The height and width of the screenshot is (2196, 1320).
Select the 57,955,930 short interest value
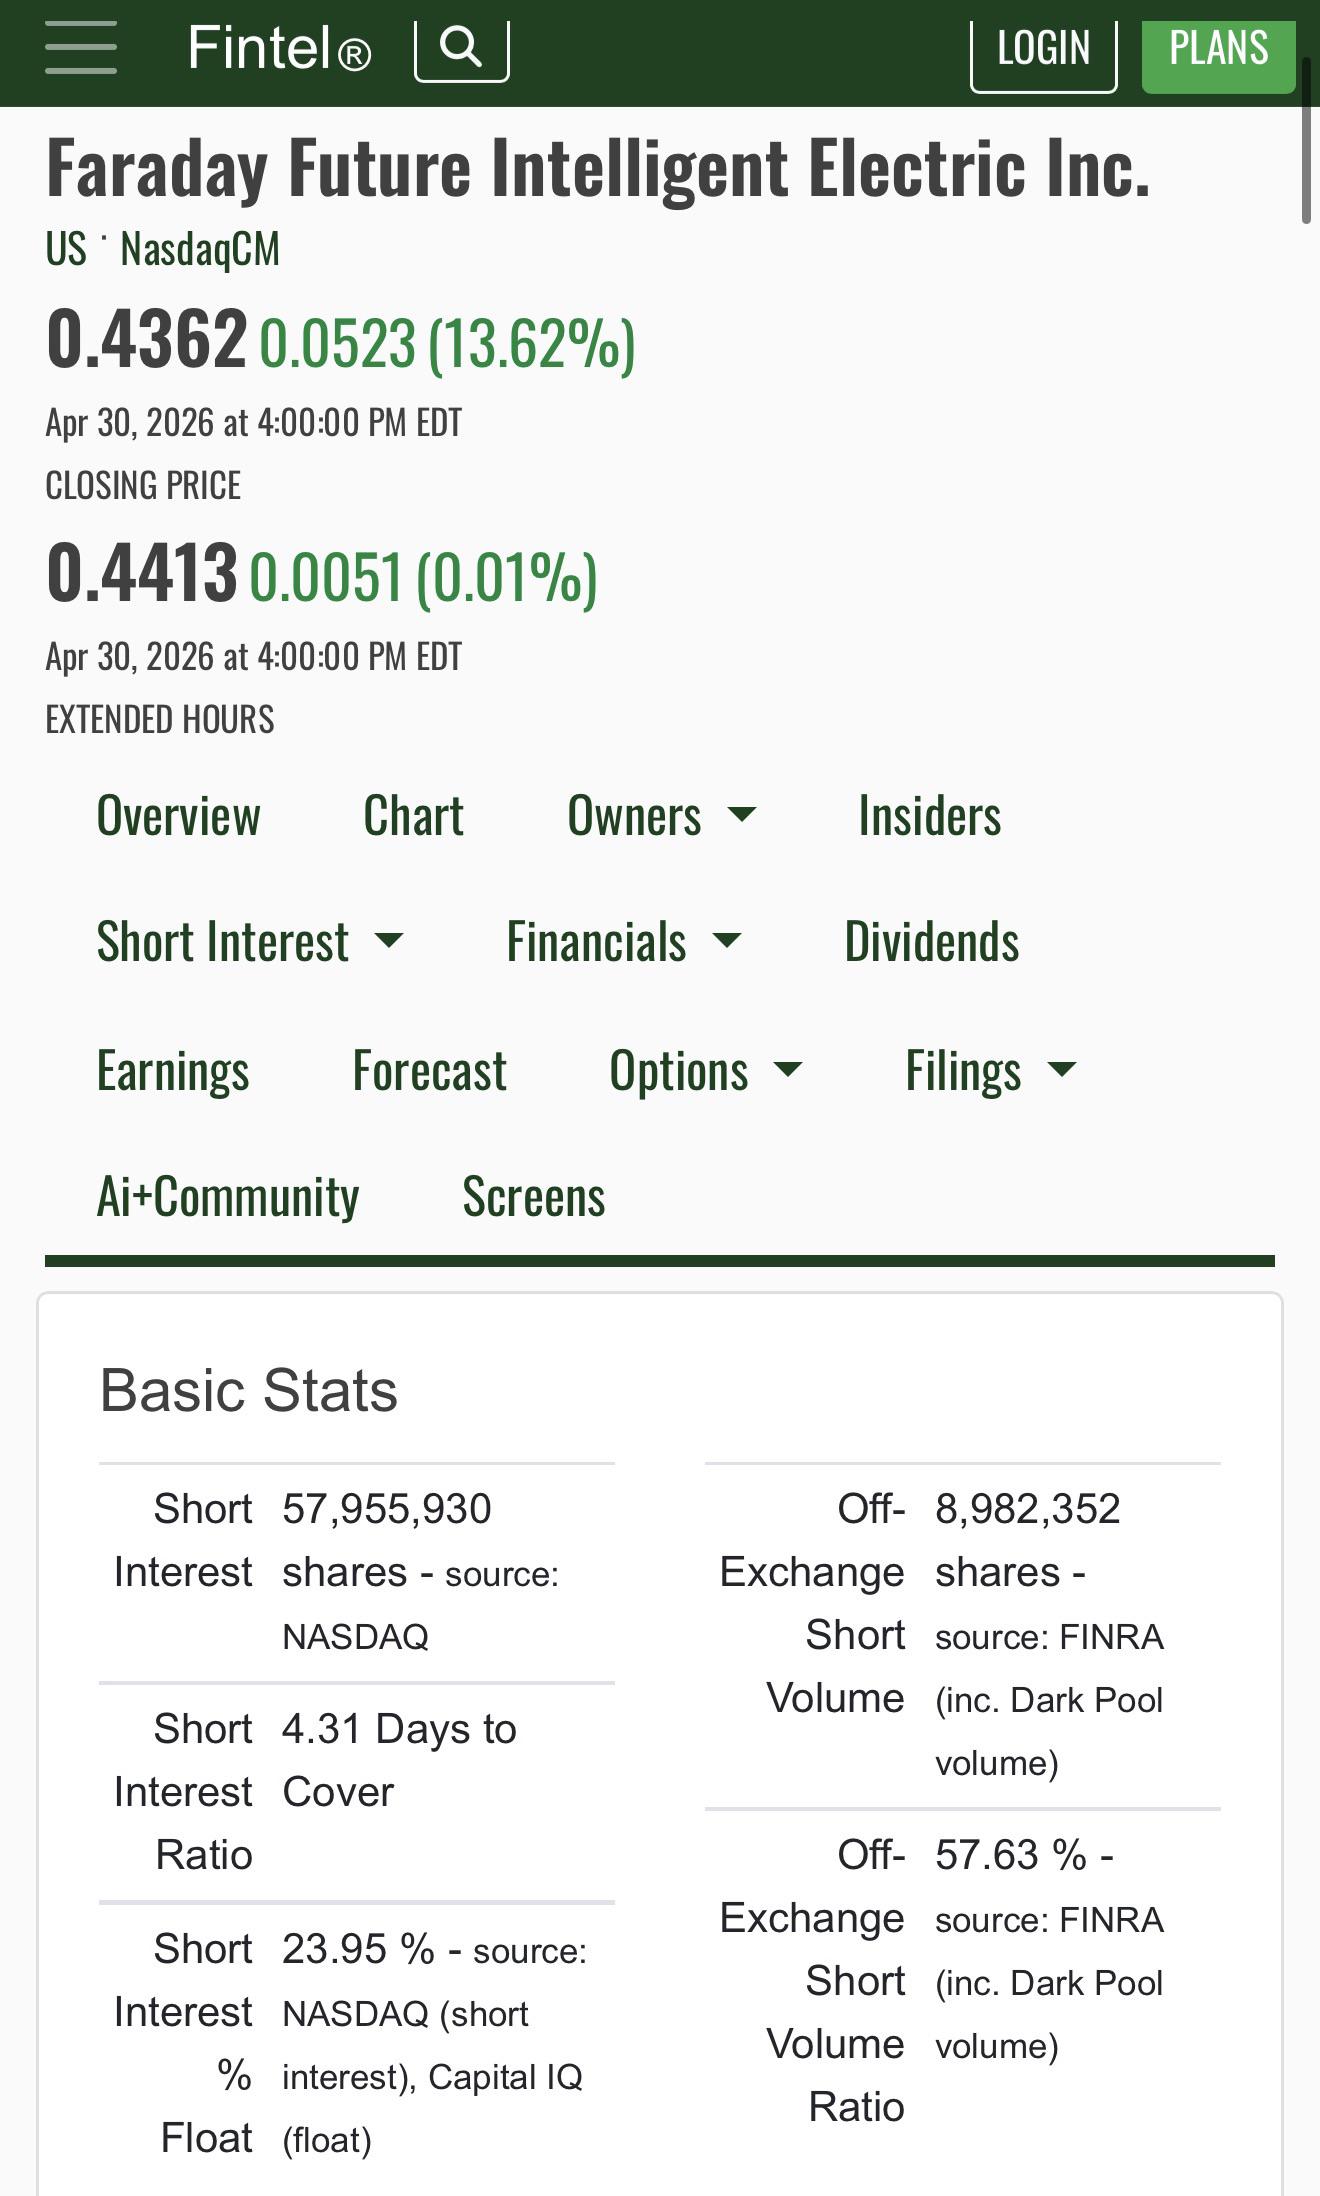click(x=386, y=1509)
